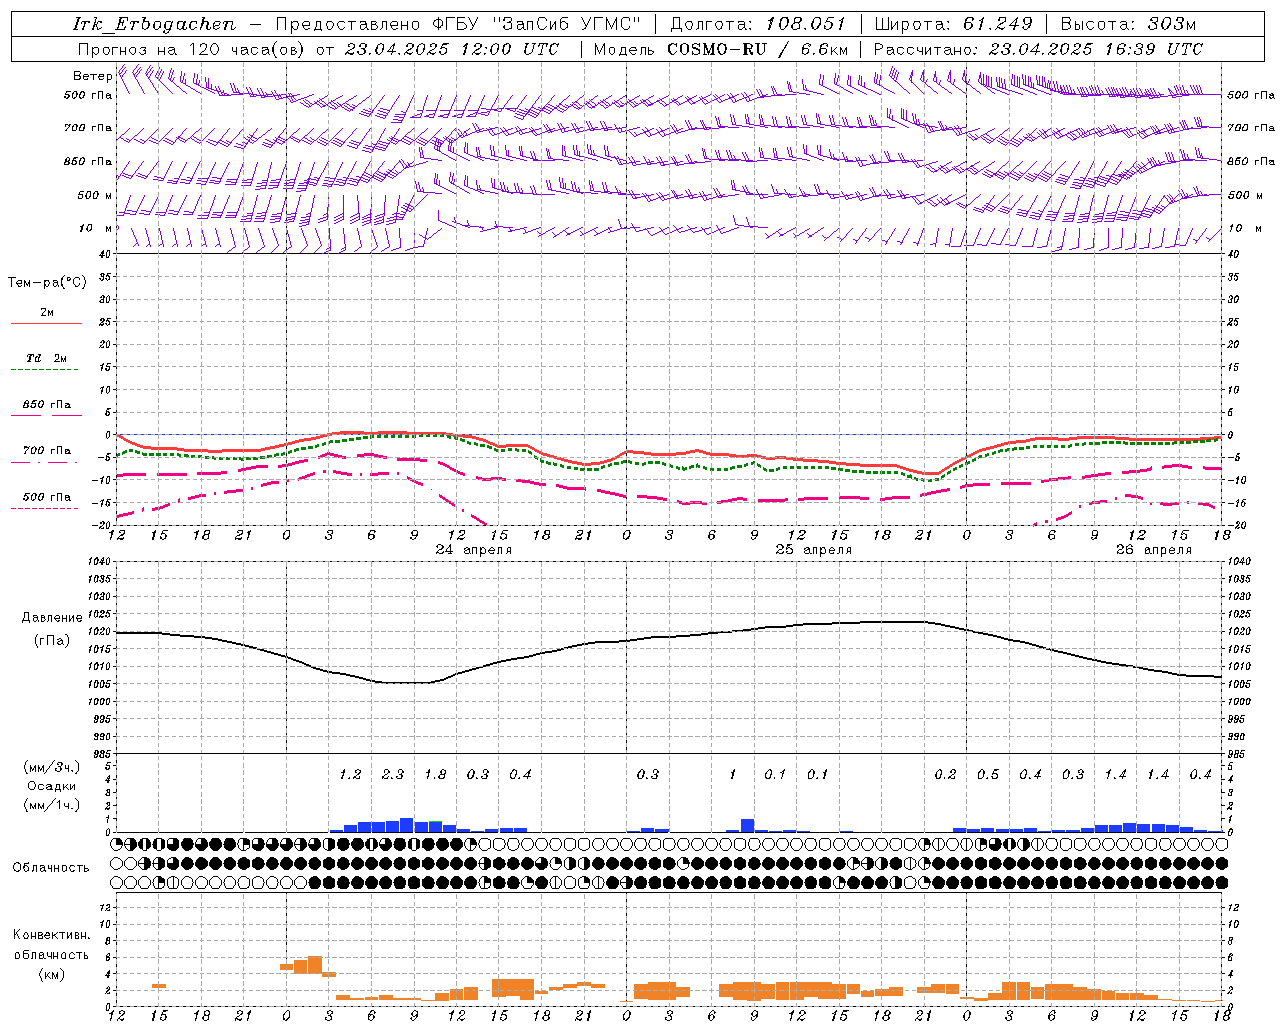This screenshot has height=1024, width=1280.
Task: Select the (мм/1ч.) unit label
Action: 52,805
